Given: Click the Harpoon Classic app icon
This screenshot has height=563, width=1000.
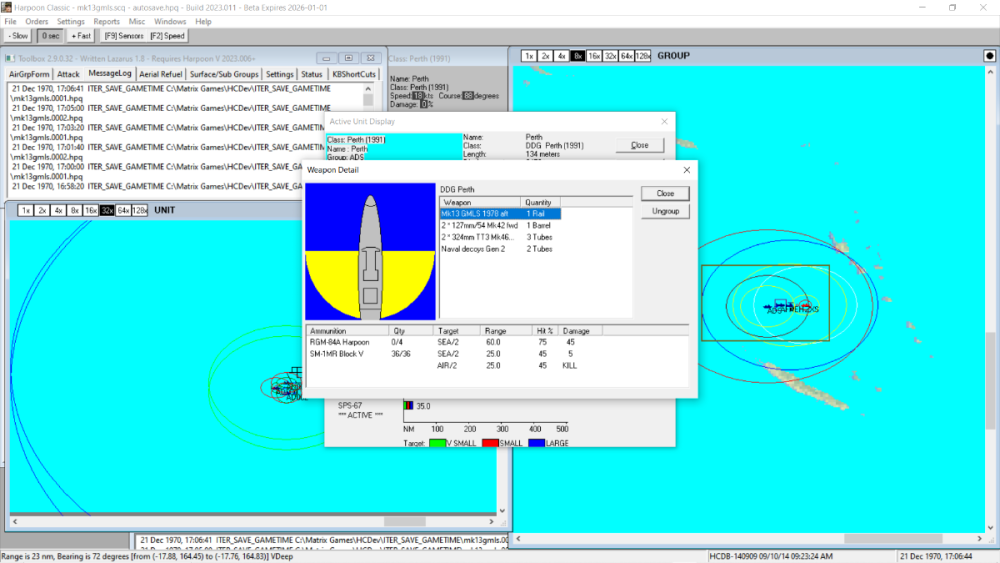Looking at the screenshot, I should pyautogui.click(x=6, y=7).
